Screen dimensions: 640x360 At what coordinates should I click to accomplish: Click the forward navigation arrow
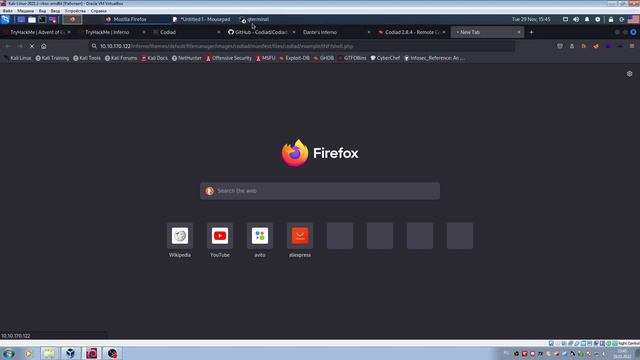[20, 46]
